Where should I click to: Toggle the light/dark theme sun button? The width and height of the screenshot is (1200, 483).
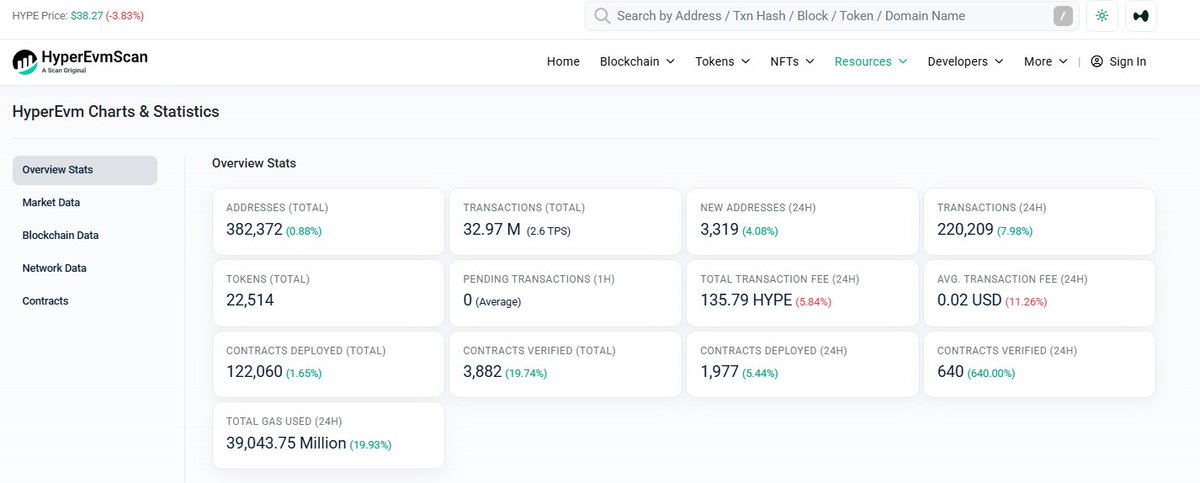point(1102,16)
